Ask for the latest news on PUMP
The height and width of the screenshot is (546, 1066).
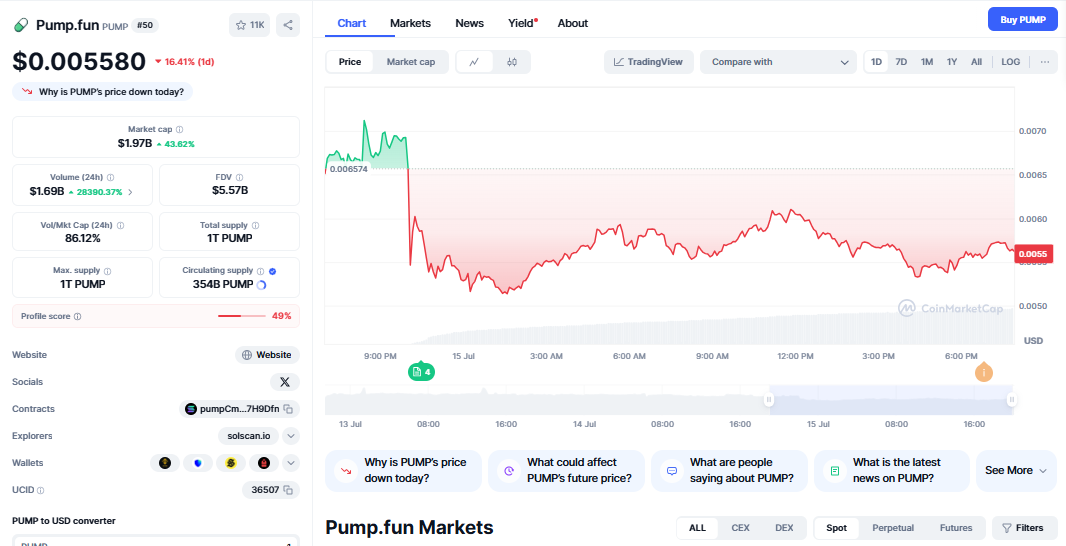coord(892,471)
